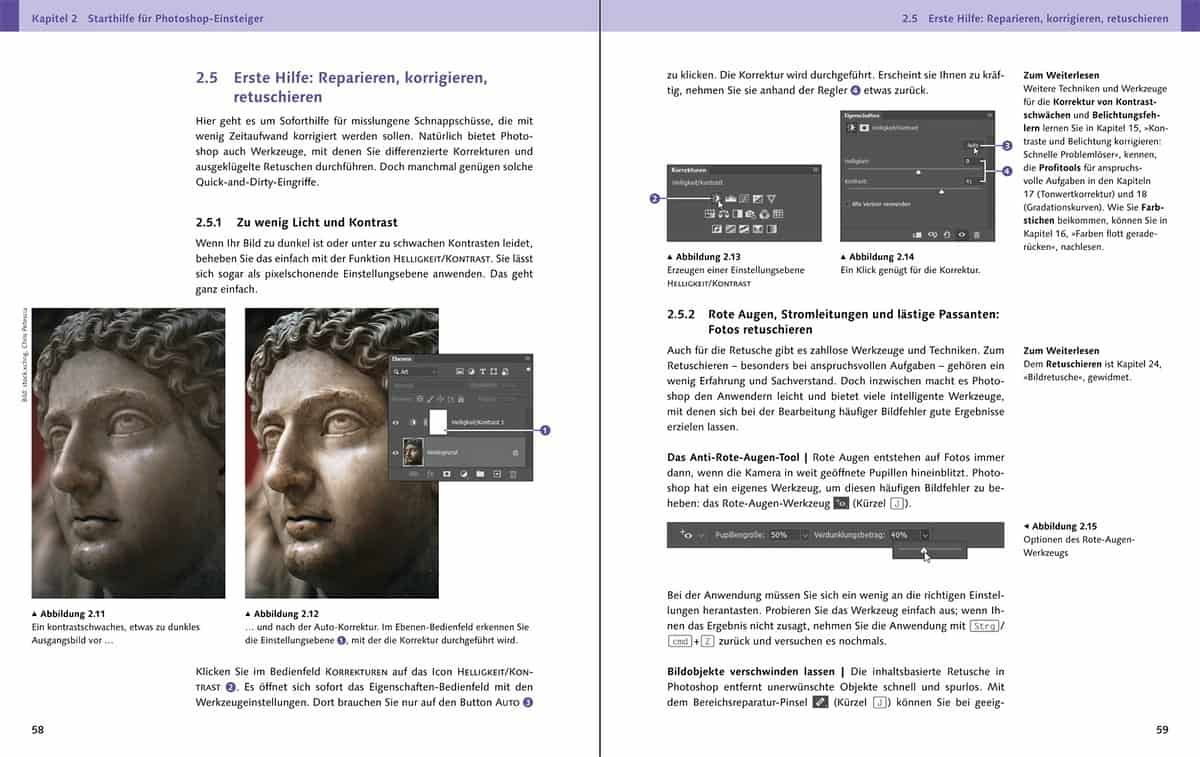Create a new layer in the Ebenen panel
Screen dimensions: 1200x757
coord(497,474)
